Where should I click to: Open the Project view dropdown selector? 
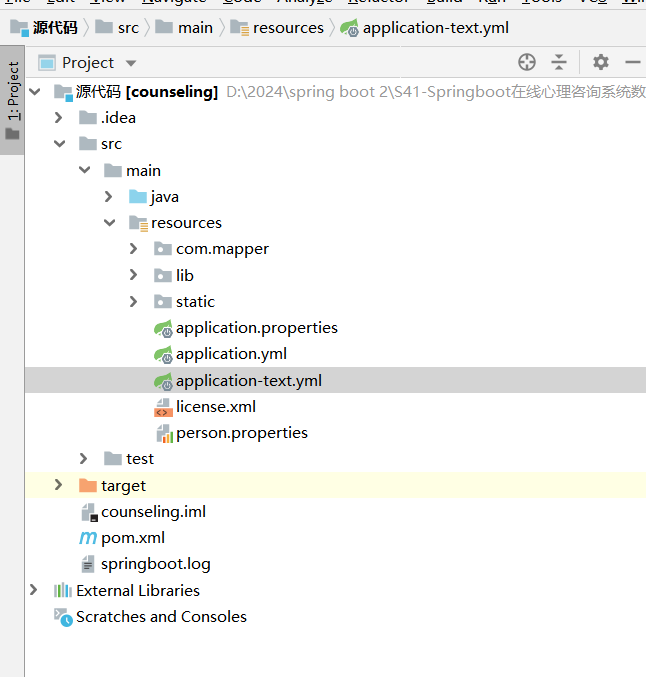132,62
